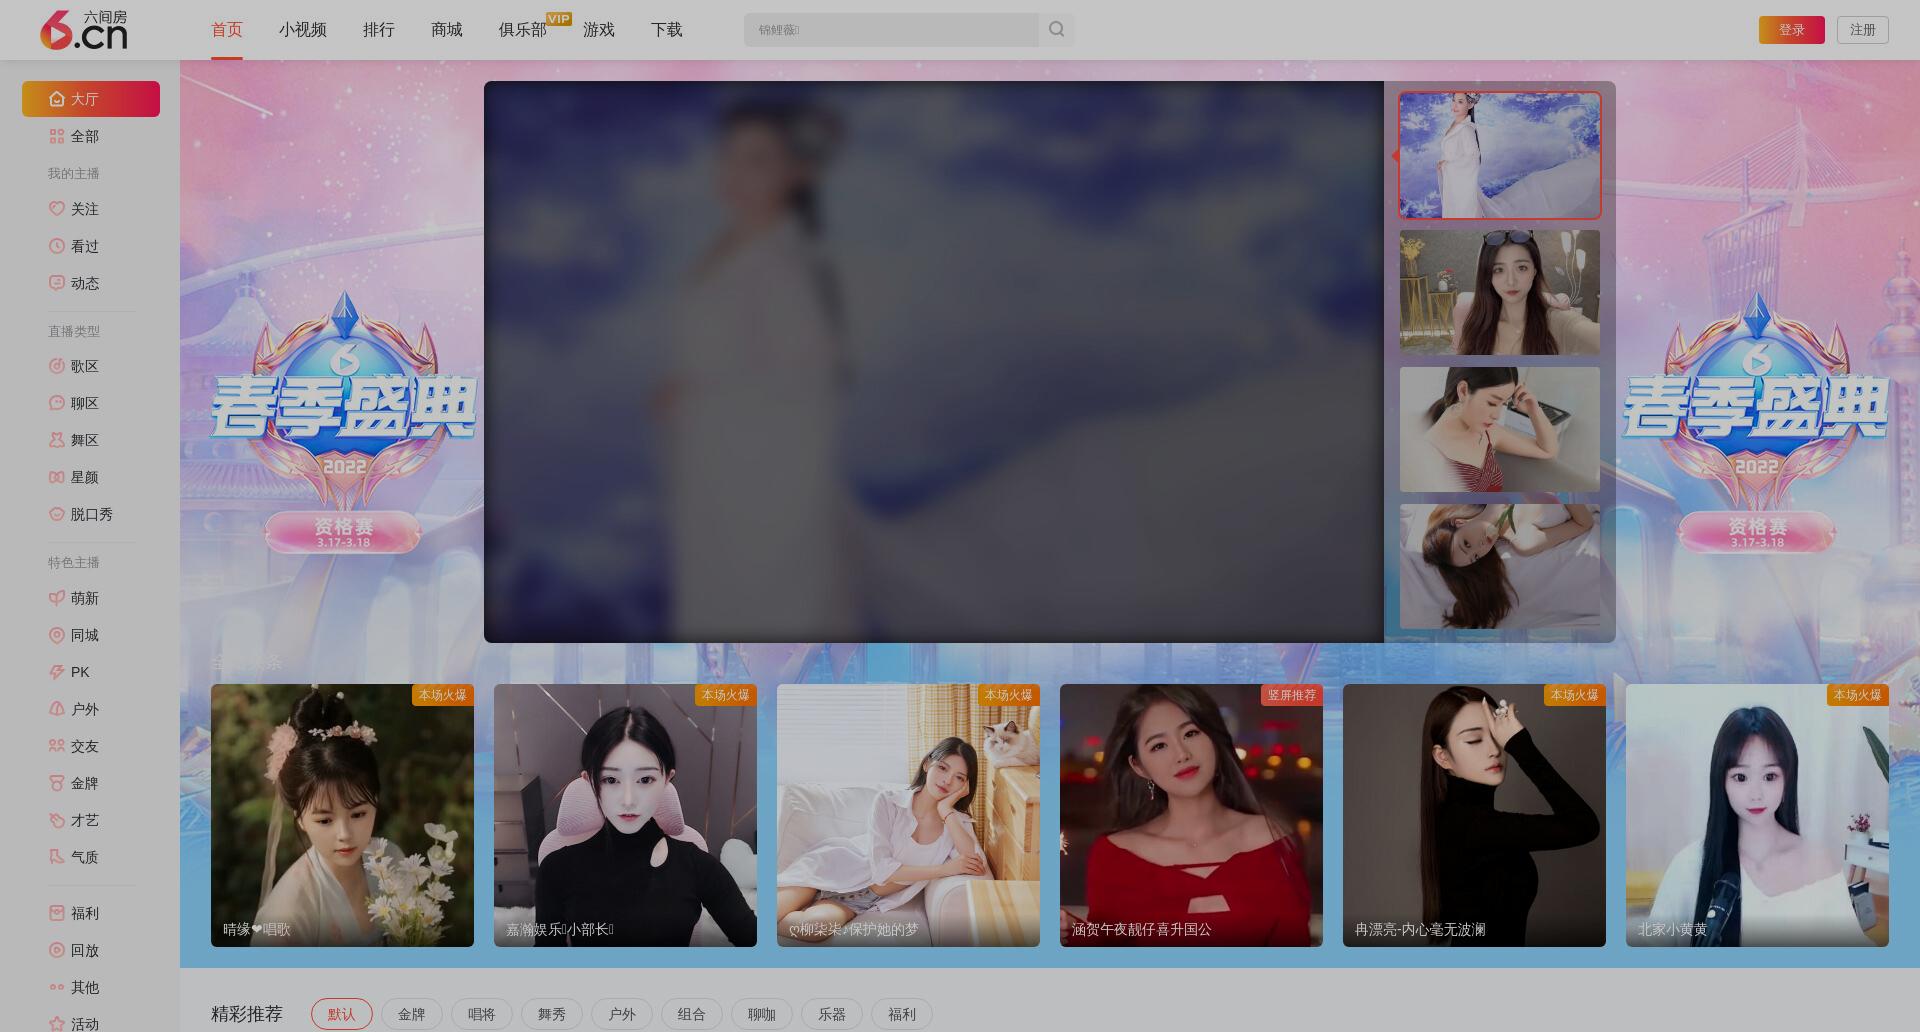The height and width of the screenshot is (1032, 1920).
Task: Click the main blurred video player
Action: click(x=934, y=362)
